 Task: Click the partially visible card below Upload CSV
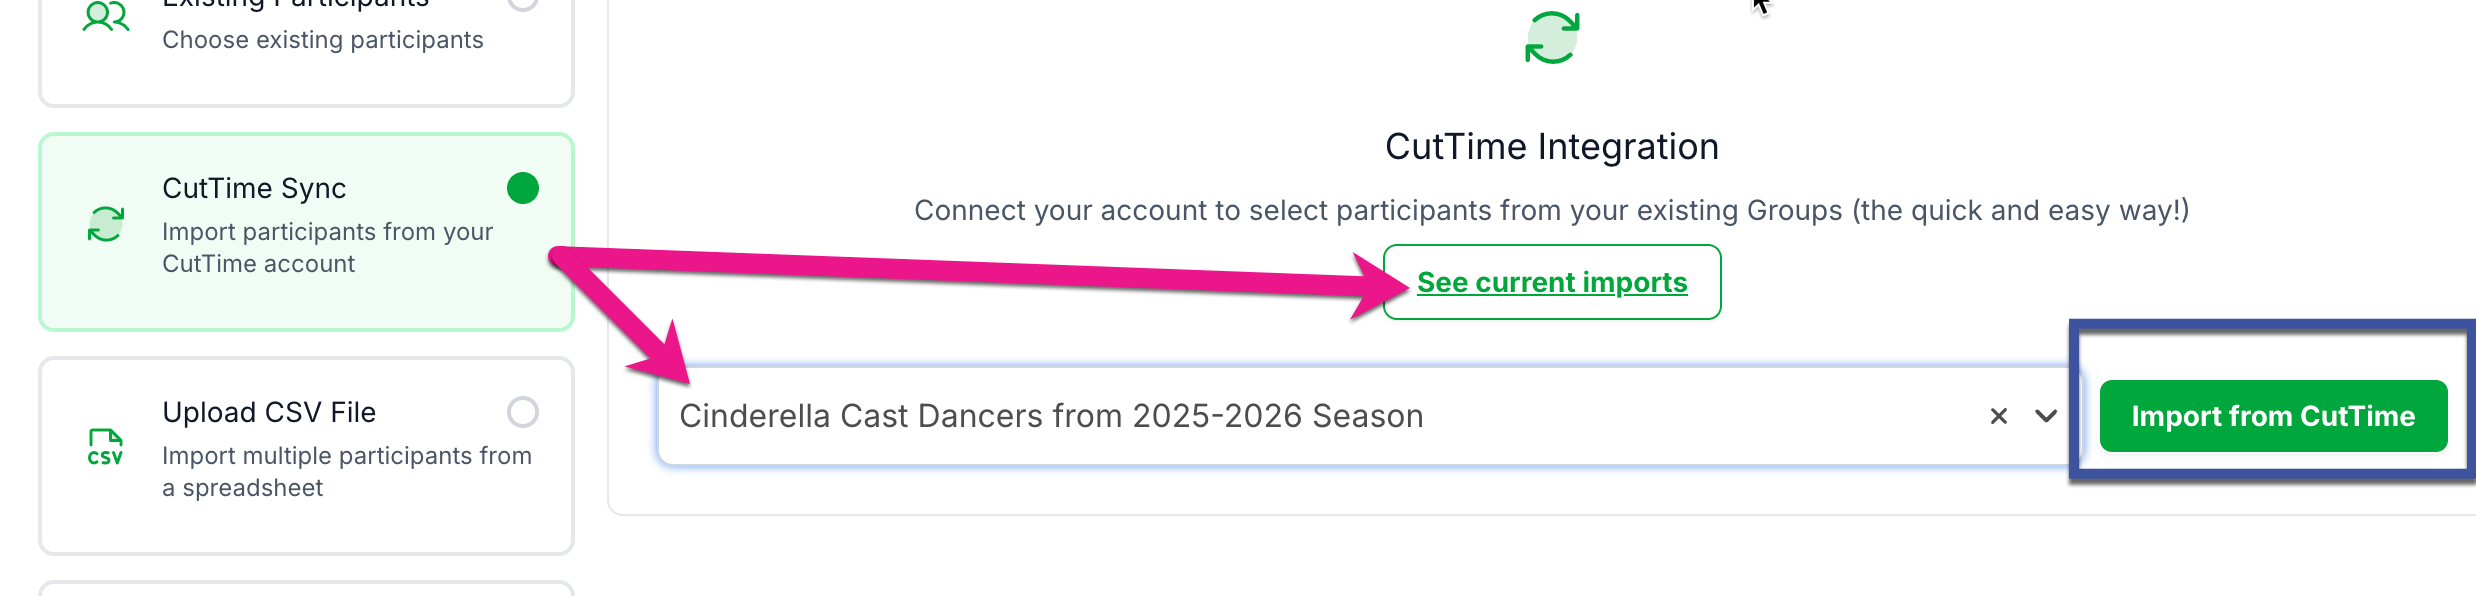(306, 588)
